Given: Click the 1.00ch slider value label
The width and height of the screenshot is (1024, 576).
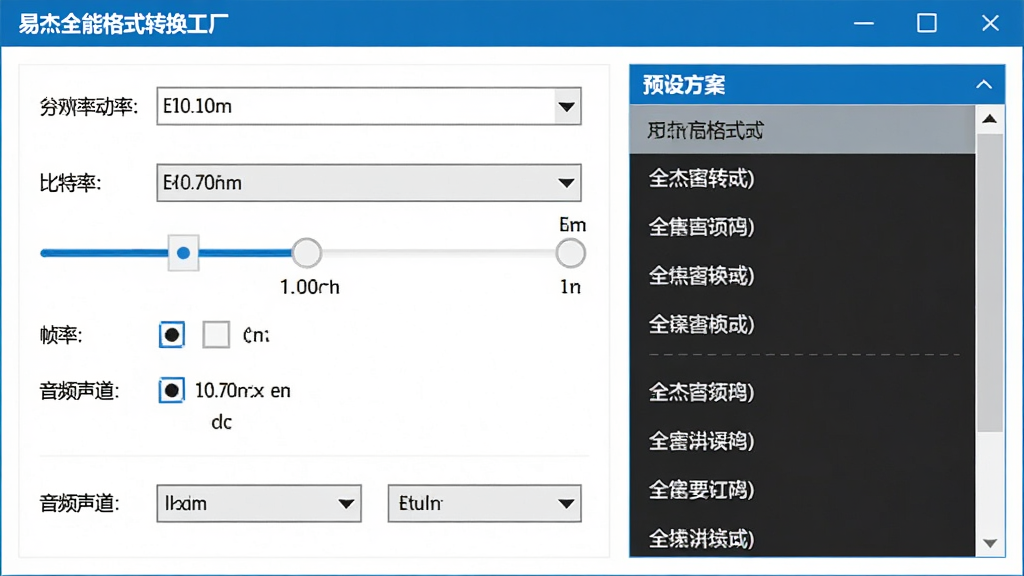Looking at the screenshot, I should 310,287.
